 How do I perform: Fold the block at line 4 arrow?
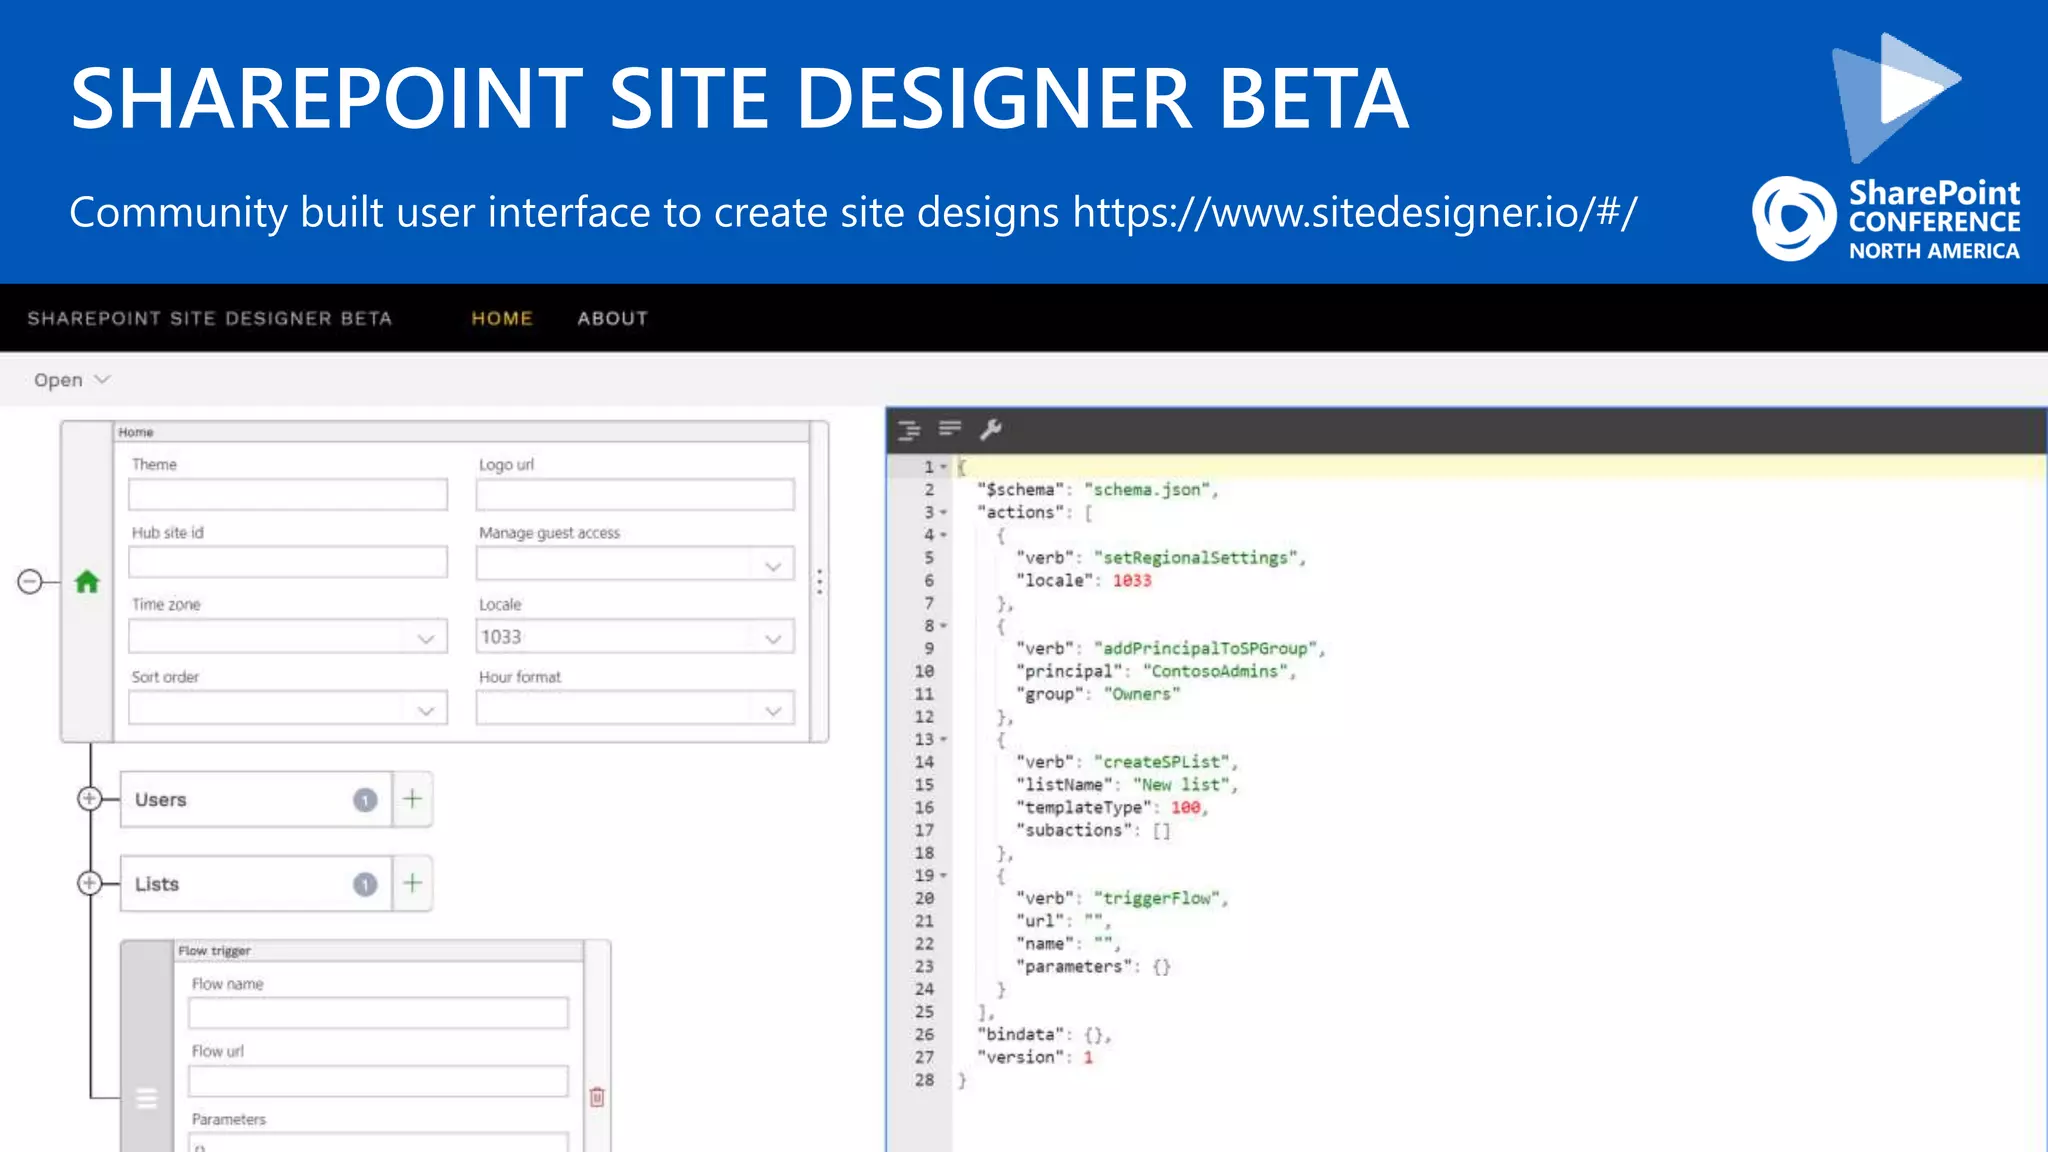[x=943, y=535]
